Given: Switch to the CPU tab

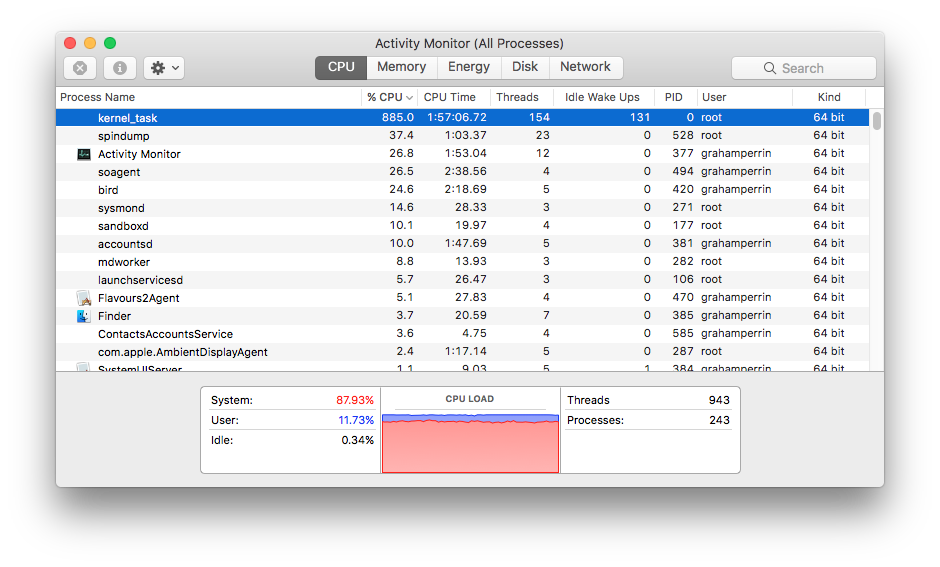Looking at the screenshot, I should (x=341, y=67).
